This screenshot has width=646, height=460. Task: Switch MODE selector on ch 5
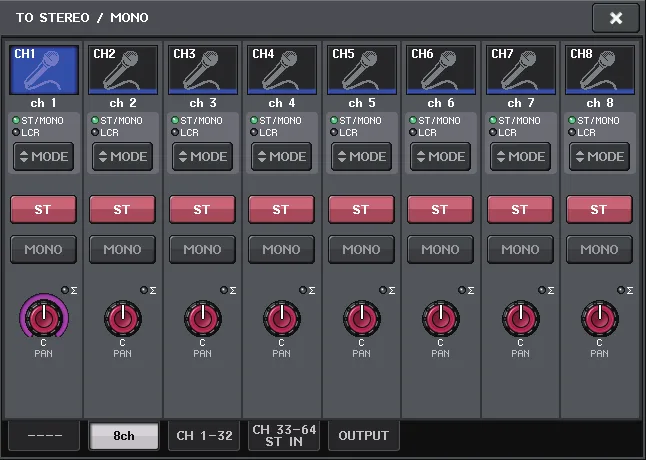361,156
